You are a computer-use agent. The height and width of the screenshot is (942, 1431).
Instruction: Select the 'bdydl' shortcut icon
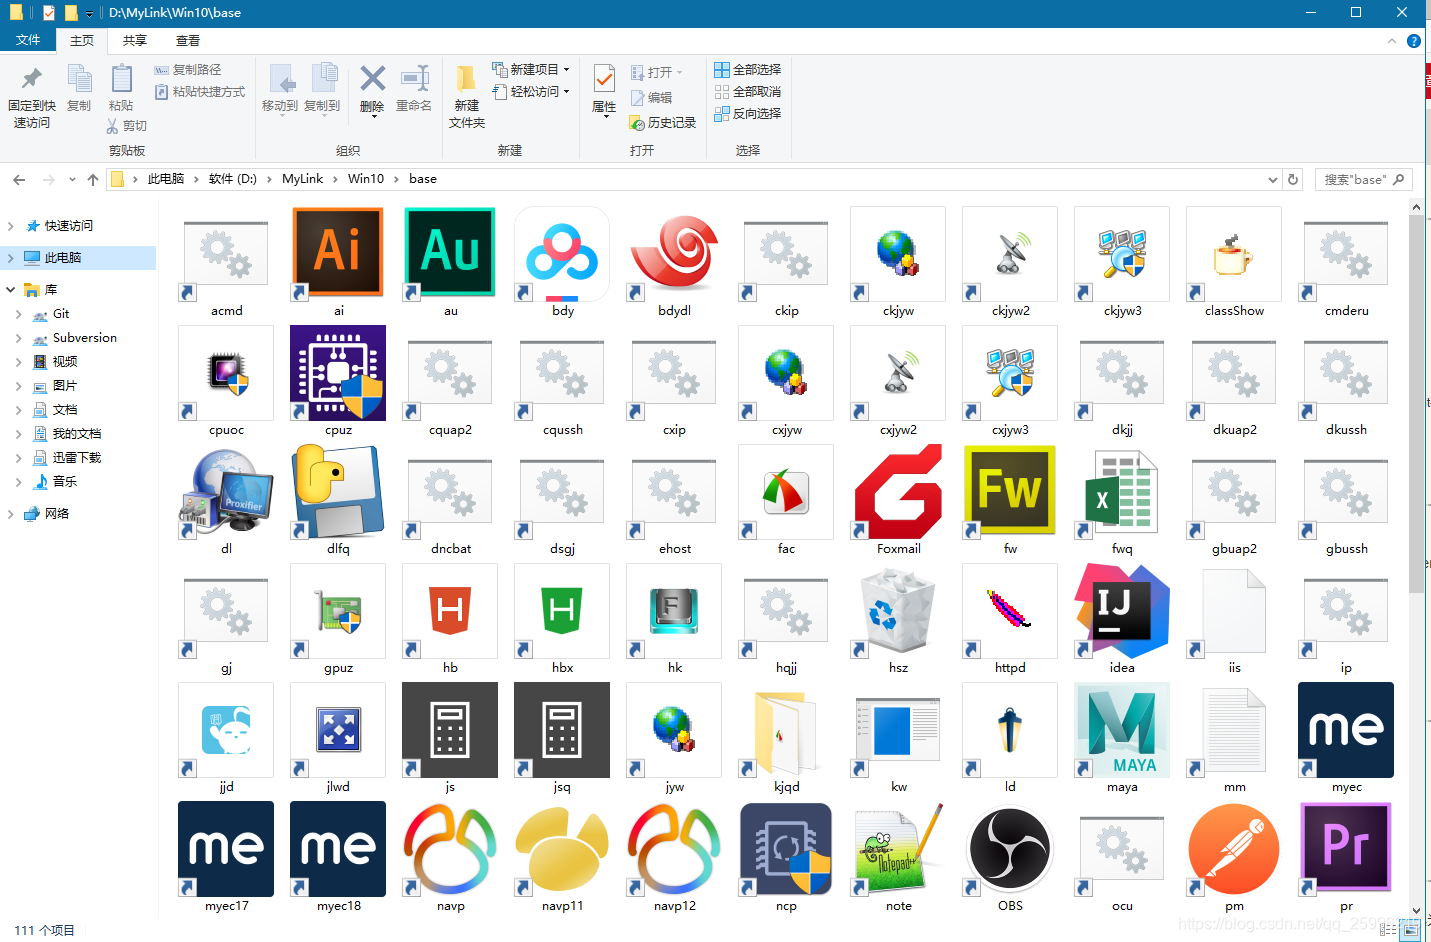(674, 254)
